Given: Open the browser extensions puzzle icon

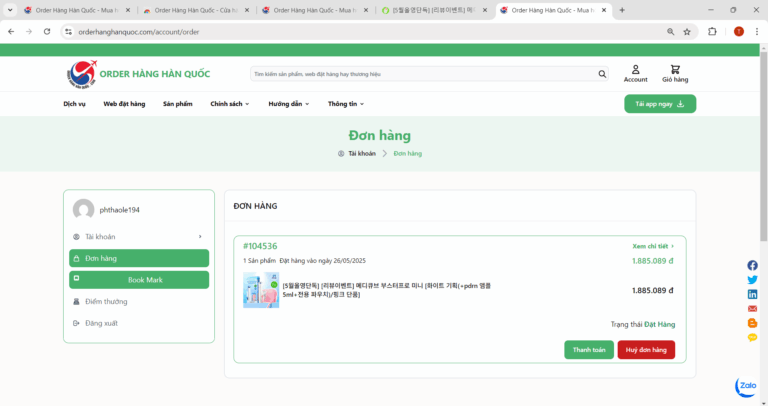Looking at the screenshot, I should (x=712, y=32).
